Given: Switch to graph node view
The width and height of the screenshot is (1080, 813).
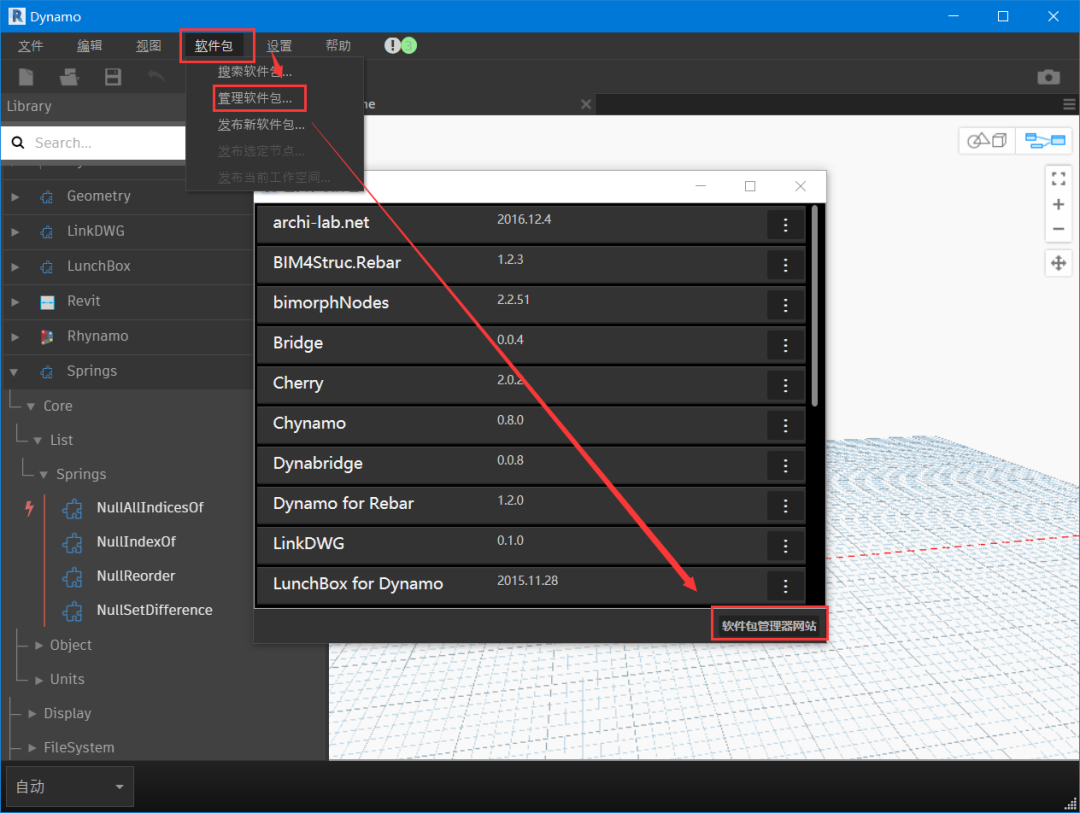Looking at the screenshot, I should (1044, 141).
